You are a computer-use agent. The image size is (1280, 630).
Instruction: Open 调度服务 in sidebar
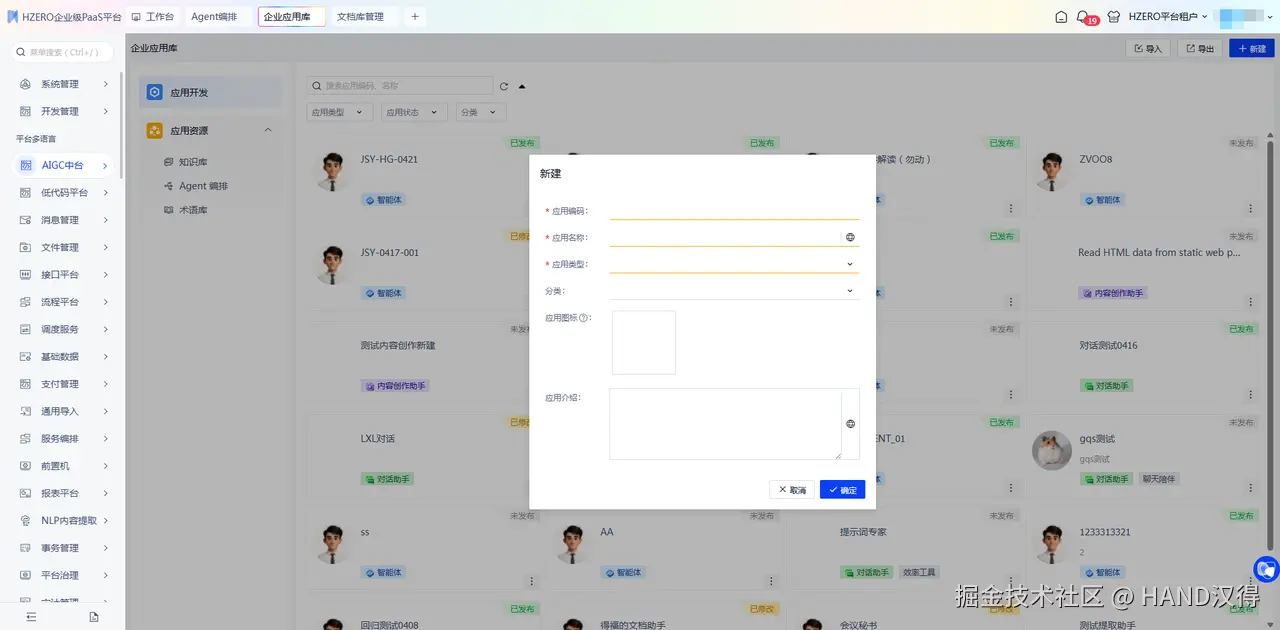tap(64, 329)
